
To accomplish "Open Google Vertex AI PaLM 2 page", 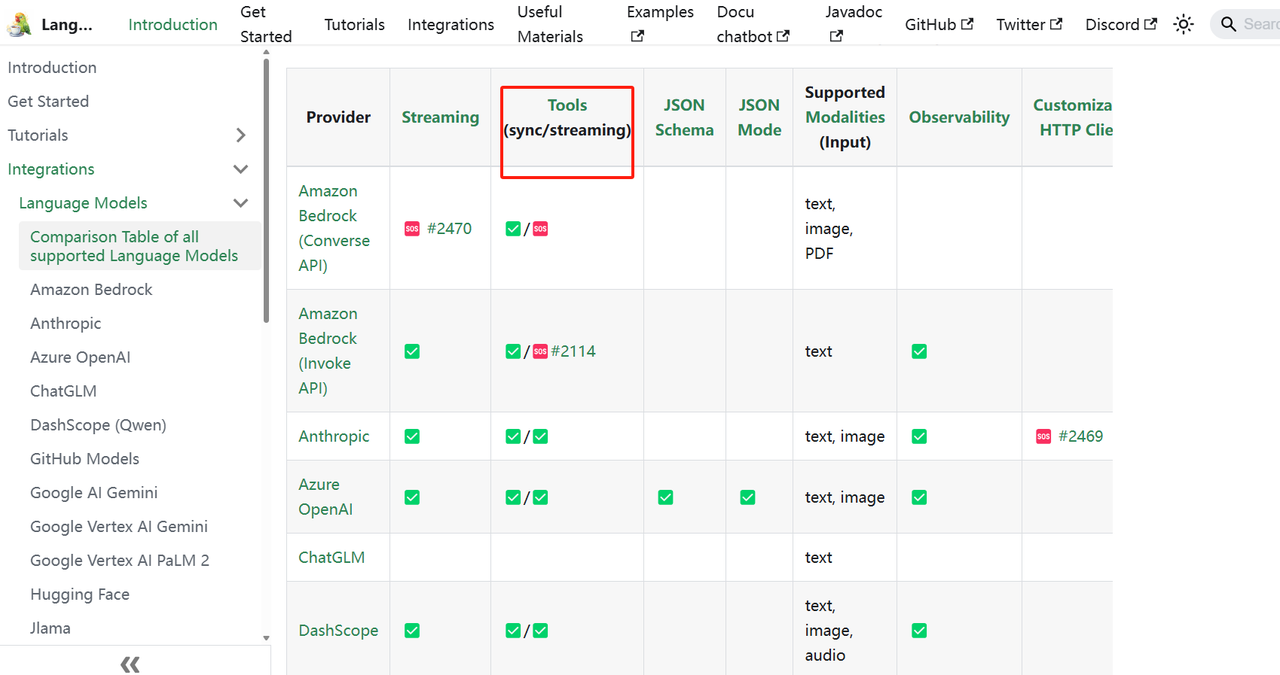I will click(x=120, y=561).
